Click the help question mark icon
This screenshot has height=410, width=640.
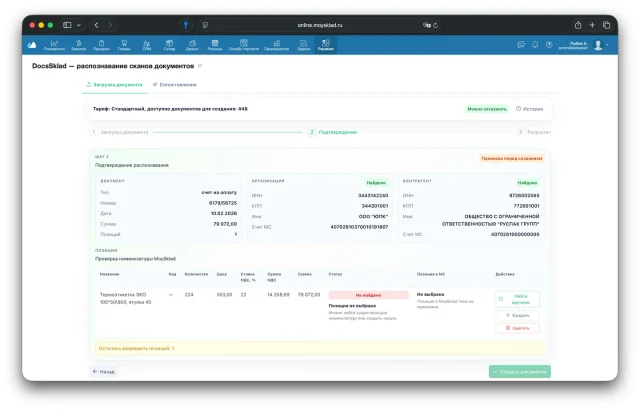click(x=549, y=45)
